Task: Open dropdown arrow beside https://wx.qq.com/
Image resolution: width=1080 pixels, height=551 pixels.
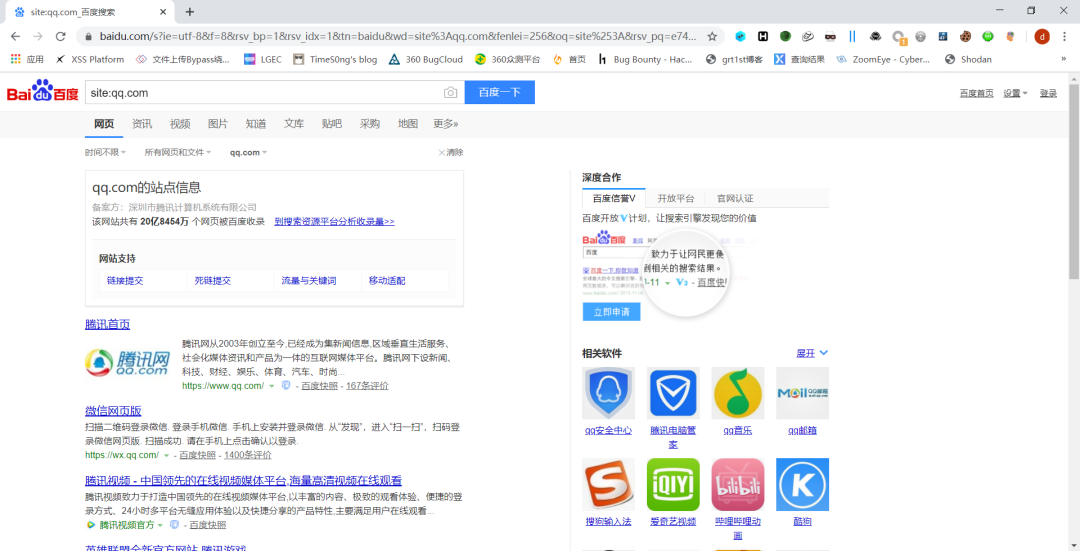Action: [166, 455]
